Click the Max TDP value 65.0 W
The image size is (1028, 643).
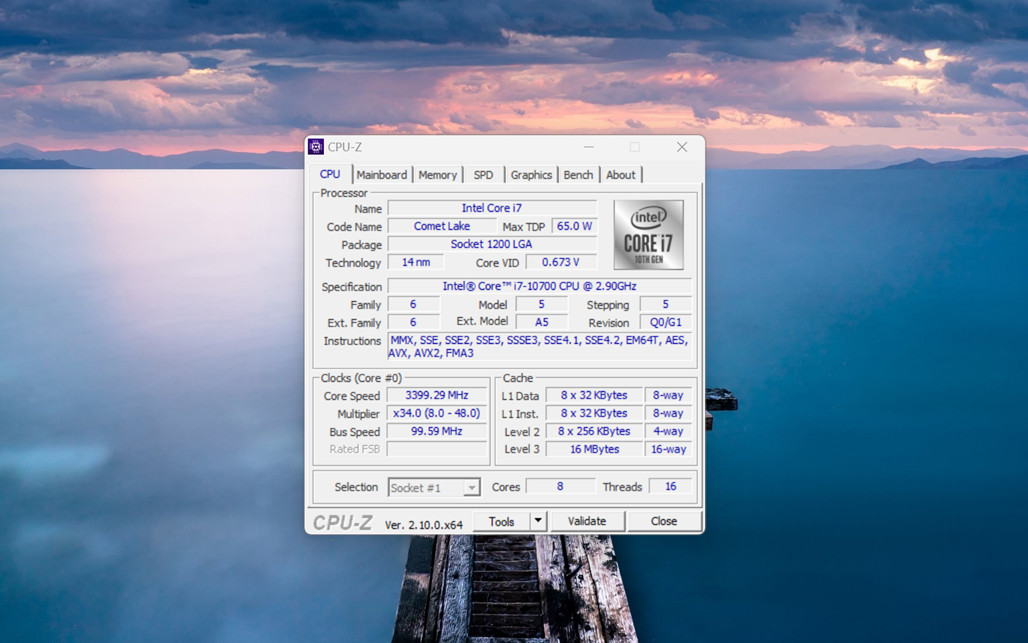pyautogui.click(x=574, y=226)
